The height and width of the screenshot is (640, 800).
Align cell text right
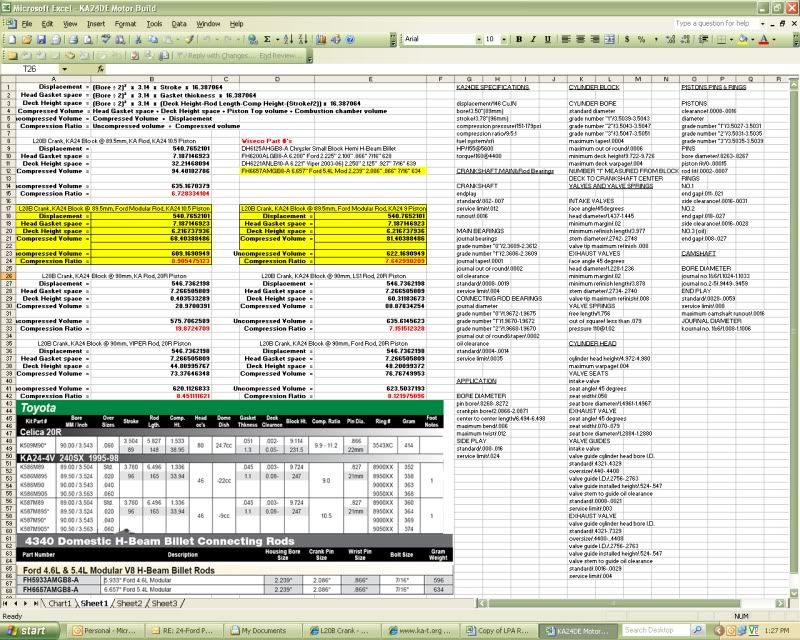point(595,39)
